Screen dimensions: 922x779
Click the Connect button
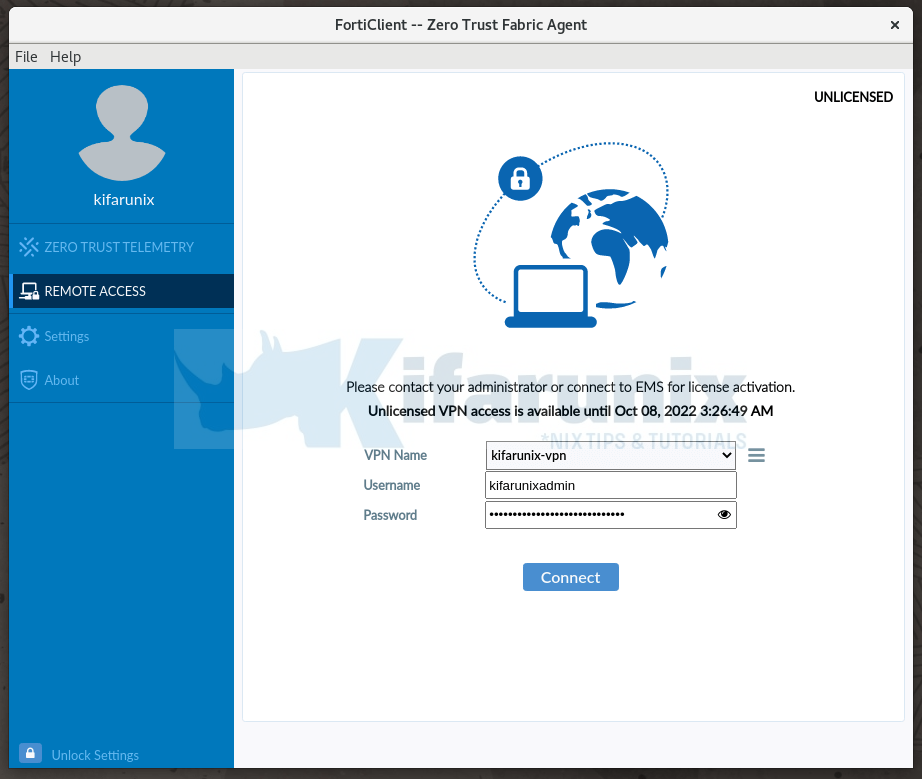point(570,577)
